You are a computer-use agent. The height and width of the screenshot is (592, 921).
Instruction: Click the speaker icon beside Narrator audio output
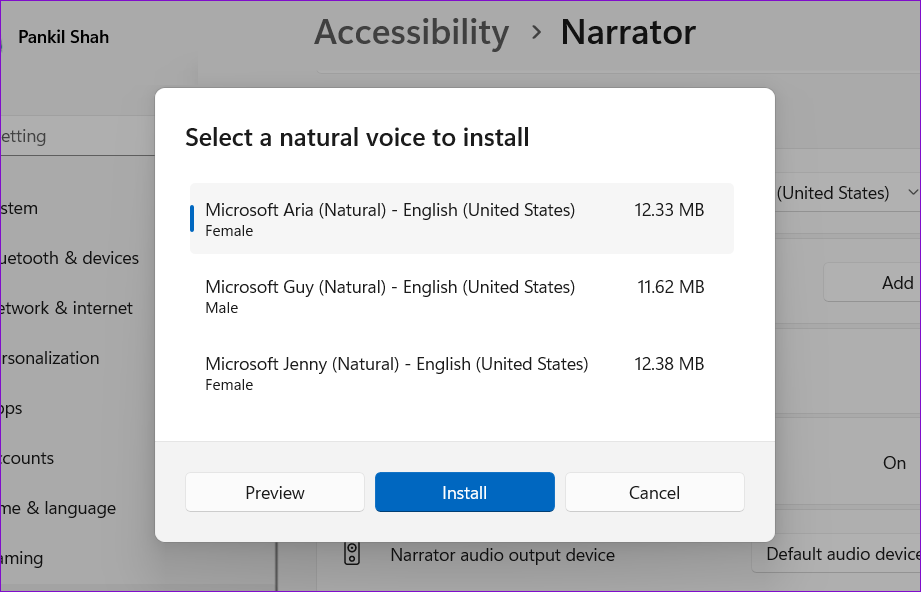352,553
